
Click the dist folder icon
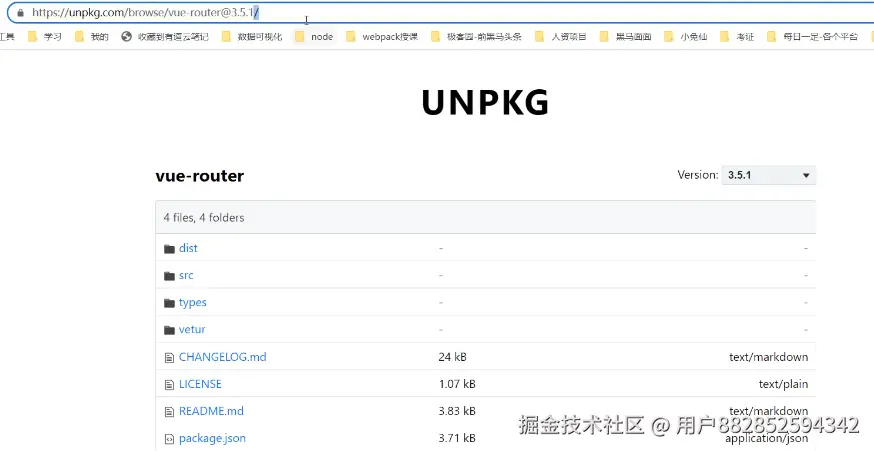tap(169, 249)
